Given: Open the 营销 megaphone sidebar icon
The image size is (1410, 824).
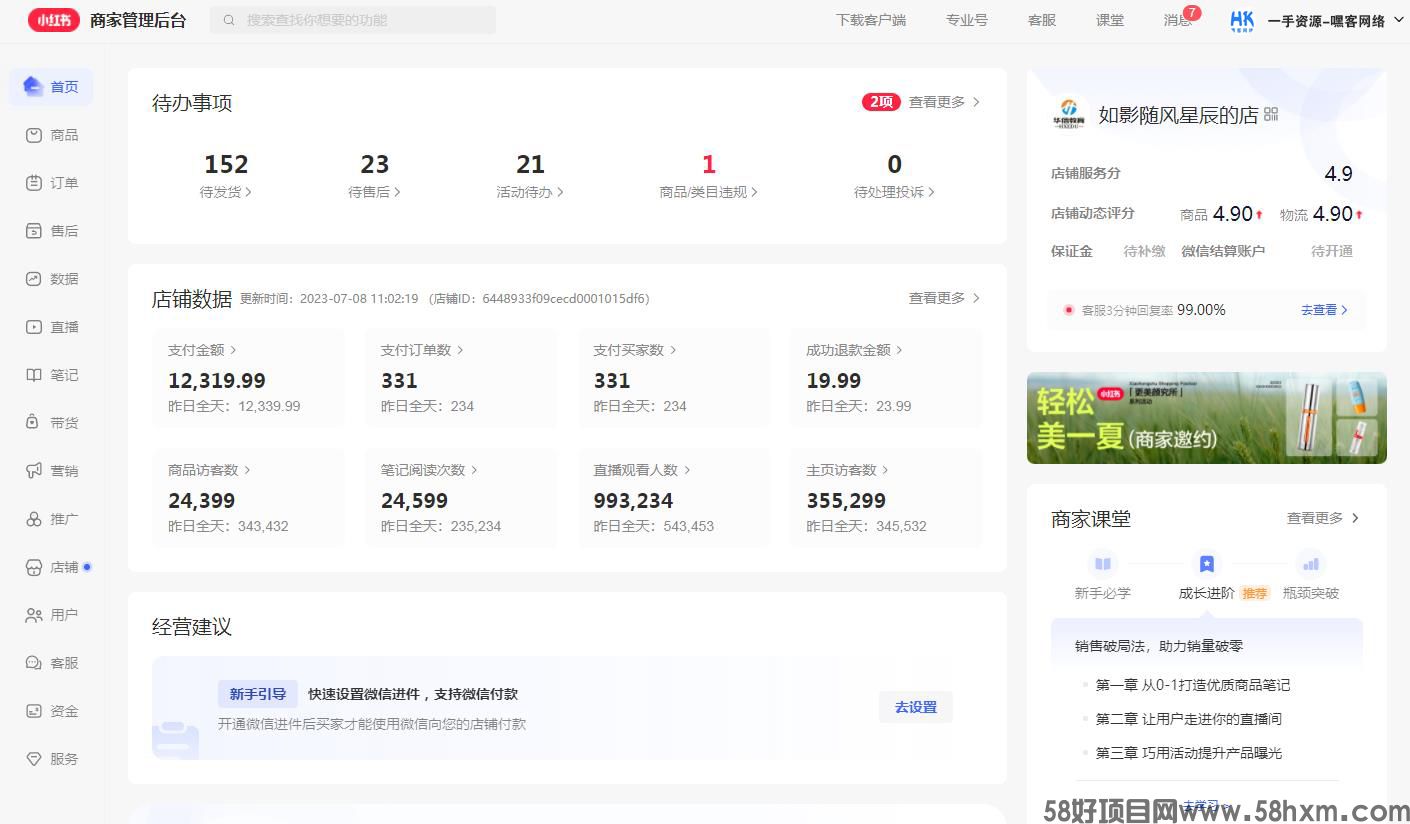Looking at the screenshot, I should click(33, 470).
